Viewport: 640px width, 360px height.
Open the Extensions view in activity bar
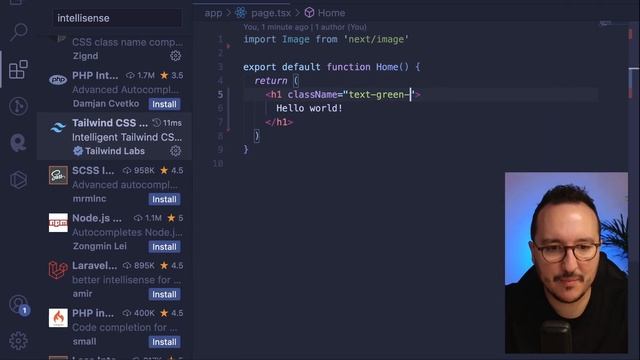click(18, 69)
